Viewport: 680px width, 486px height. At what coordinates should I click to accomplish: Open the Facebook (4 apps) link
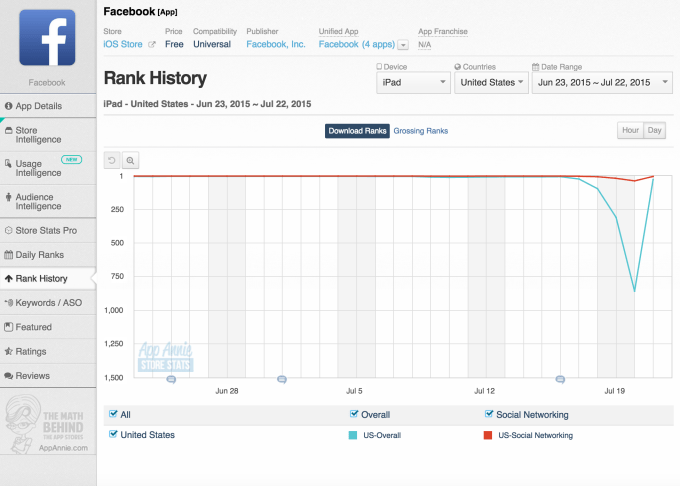(356, 44)
